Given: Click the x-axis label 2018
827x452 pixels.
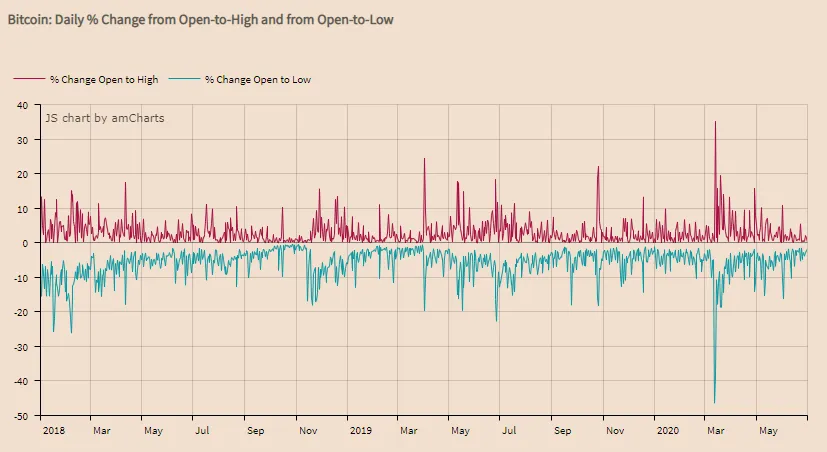Looking at the screenshot, I should (54, 430).
